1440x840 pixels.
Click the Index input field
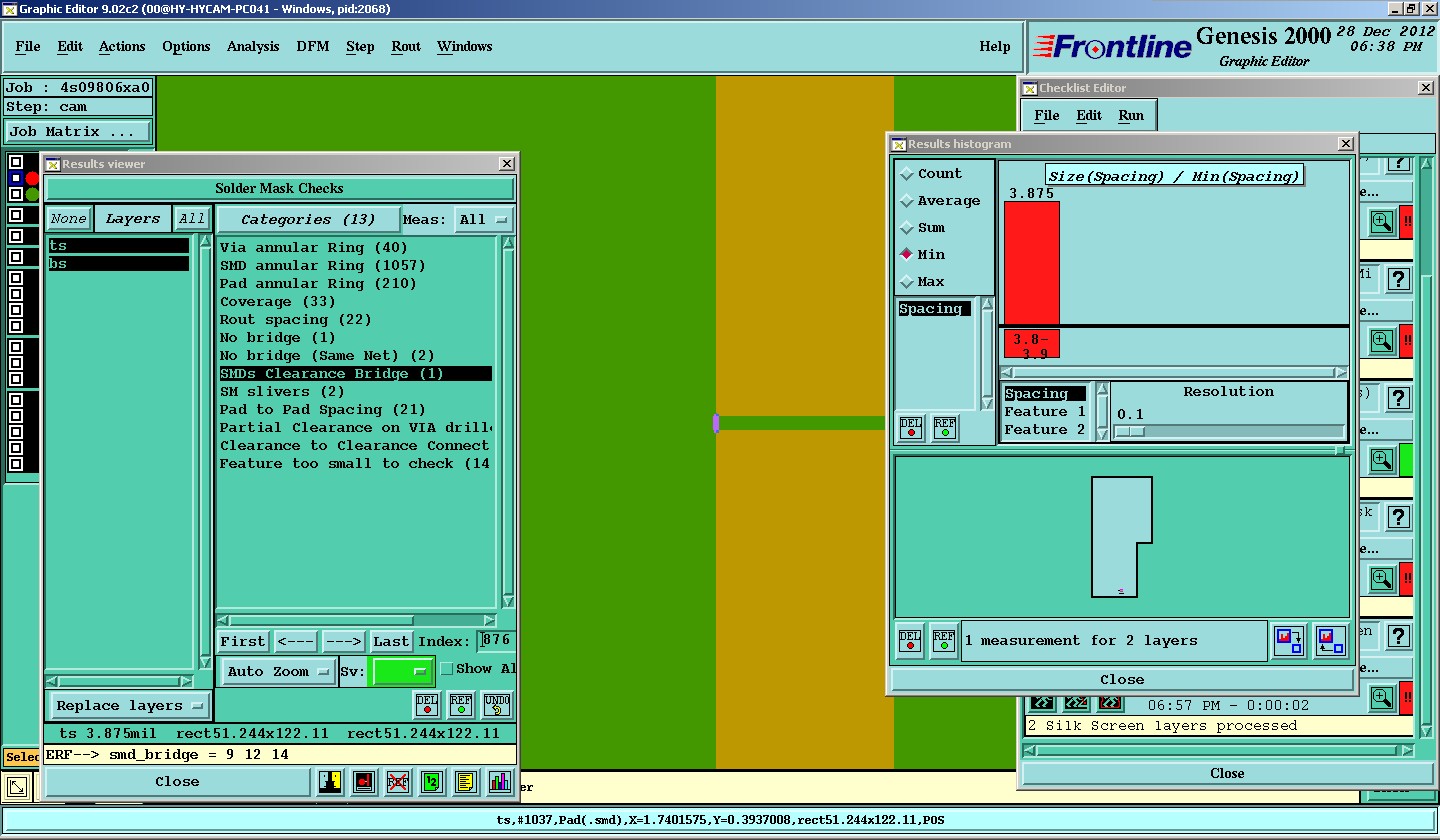pyautogui.click(x=495, y=641)
